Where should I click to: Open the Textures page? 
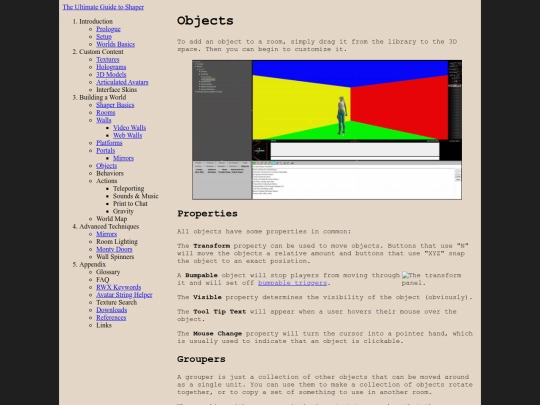click(107, 59)
